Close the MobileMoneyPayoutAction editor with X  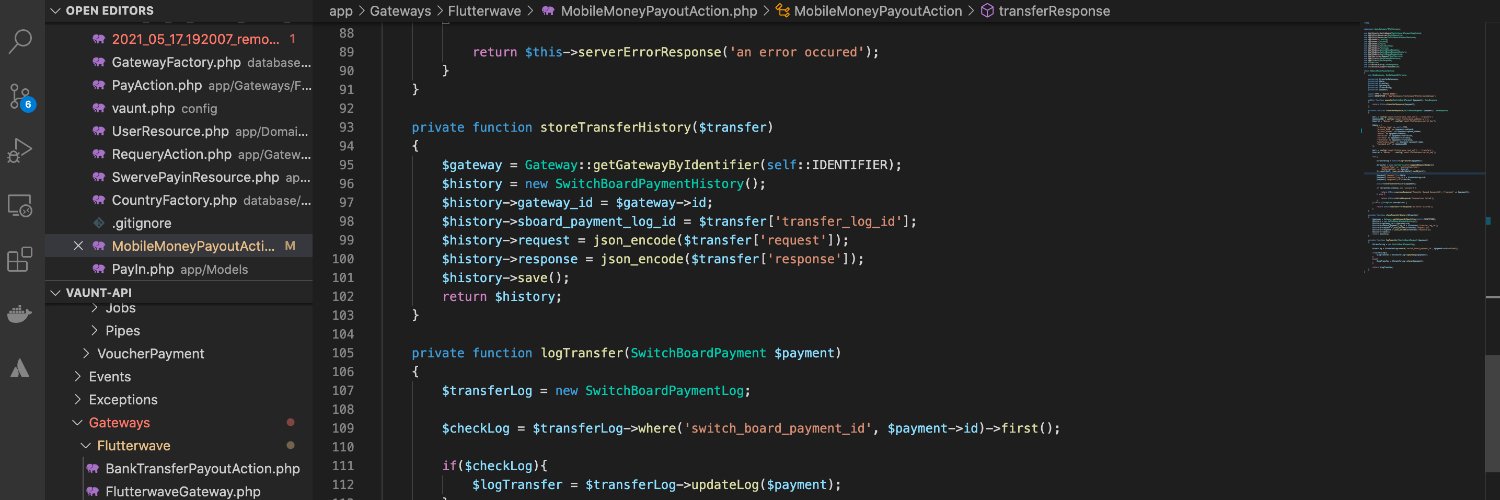point(78,246)
